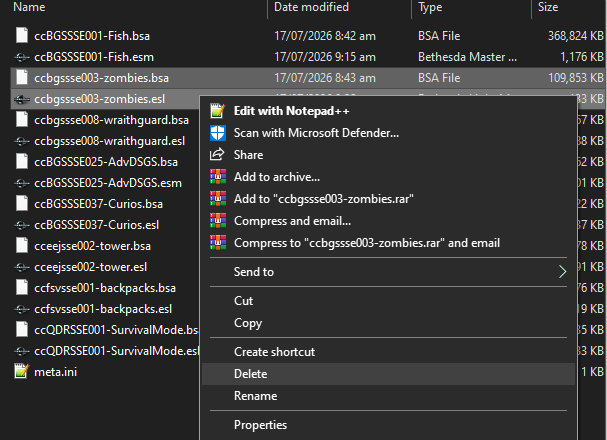Viewport: 607px width, 440px height.
Task: Click file icon of ccbgssse008-wraithguard.bsa
Action: pos(22,120)
